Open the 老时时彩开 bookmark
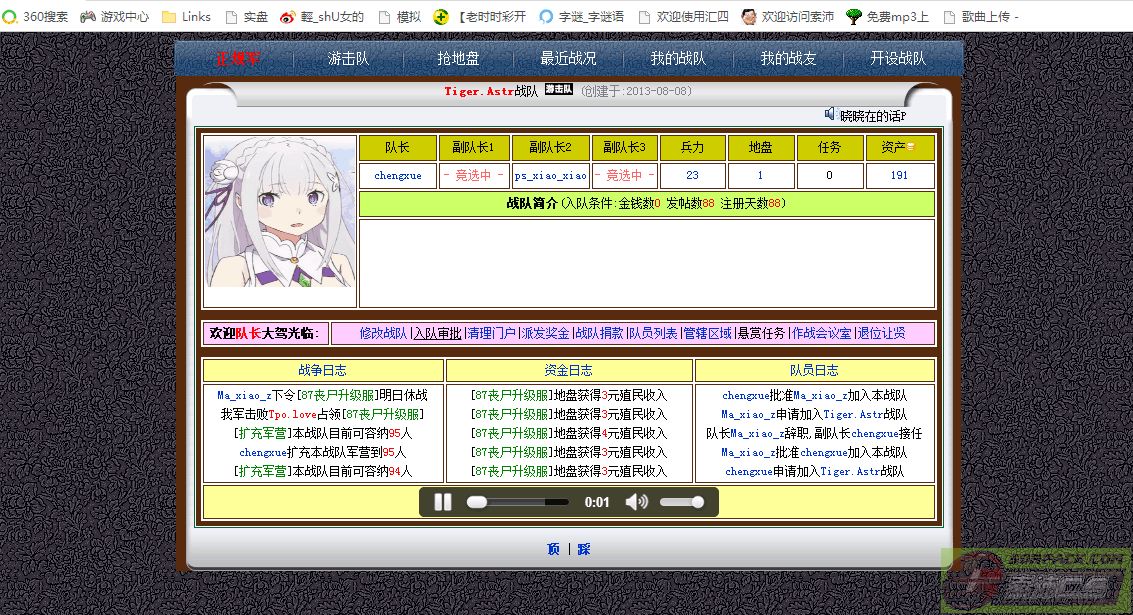The width and height of the screenshot is (1133, 615). click(x=480, y=16)
